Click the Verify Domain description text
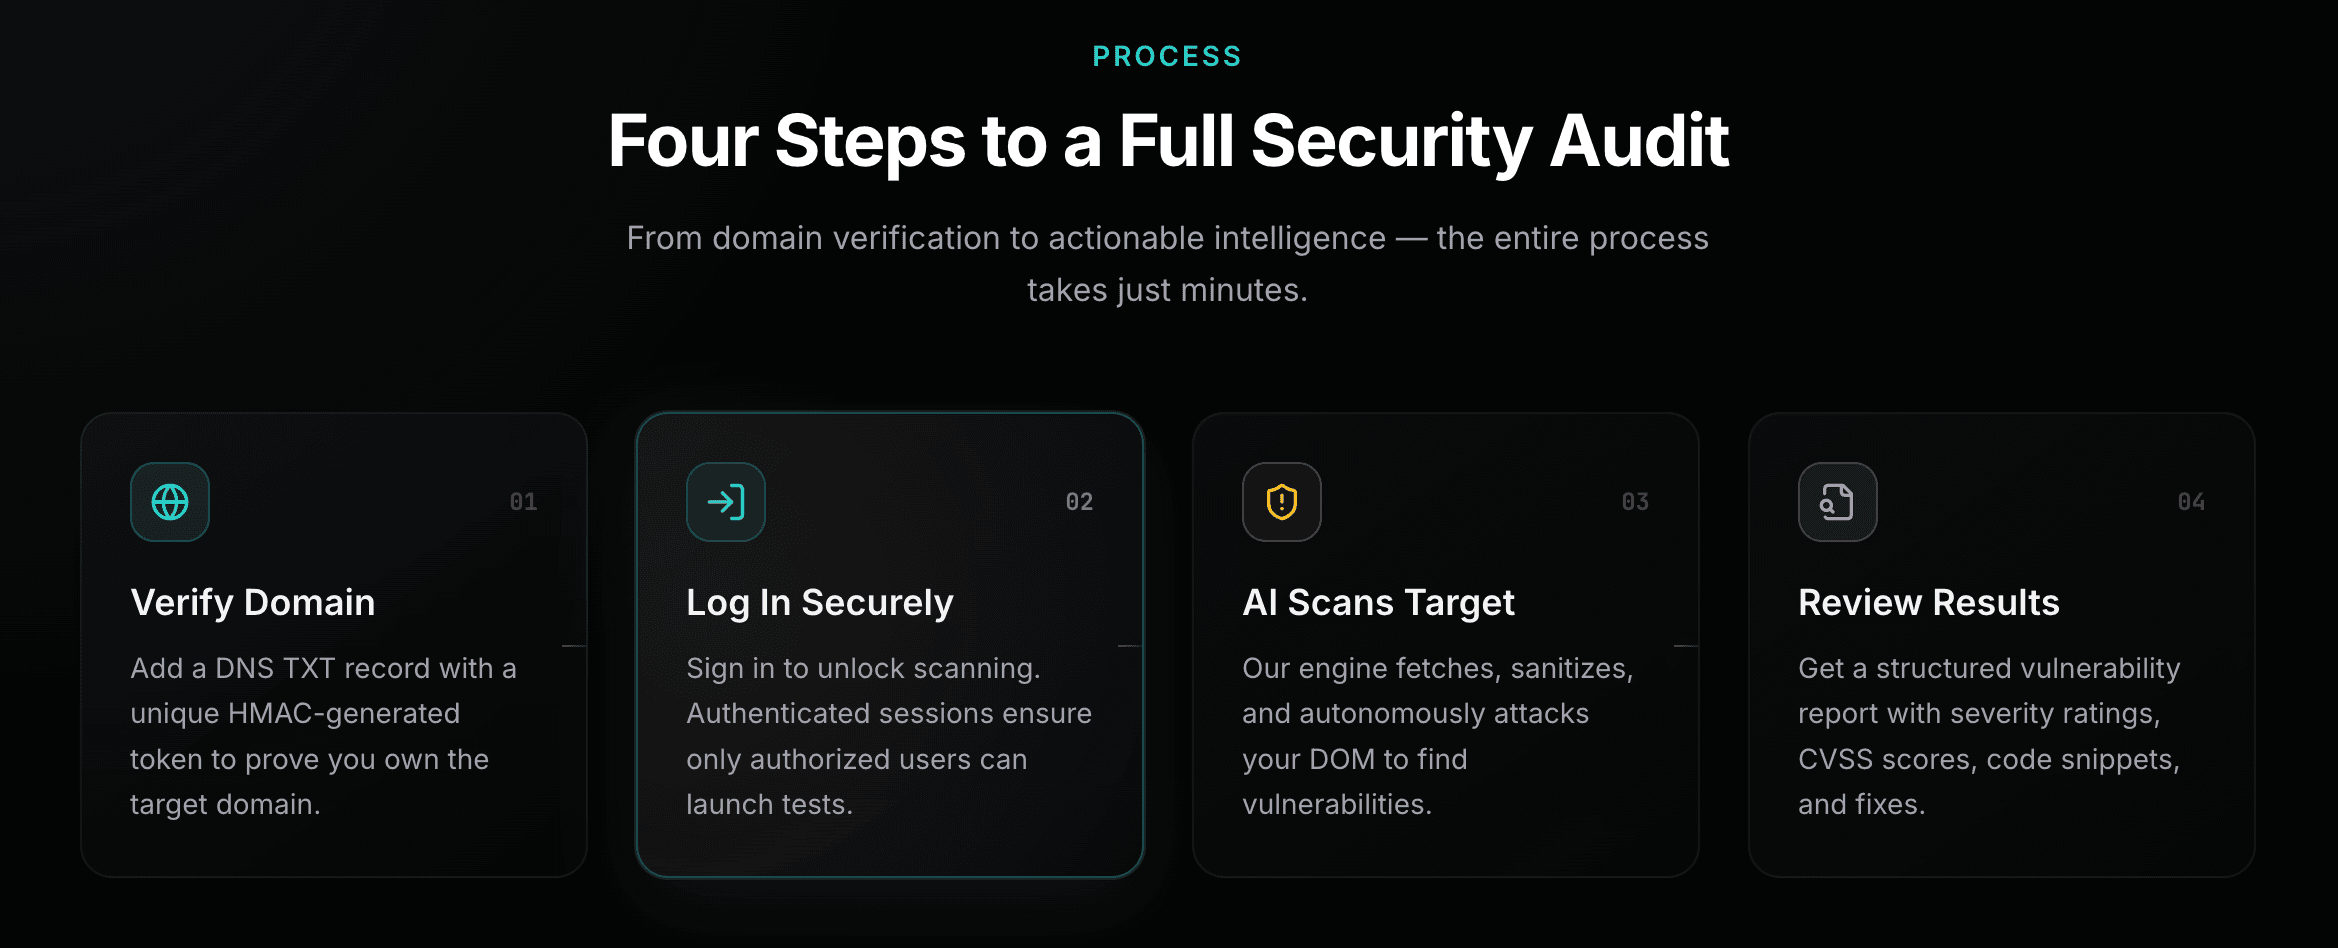The image size is (2338, 948). (323, 735)
